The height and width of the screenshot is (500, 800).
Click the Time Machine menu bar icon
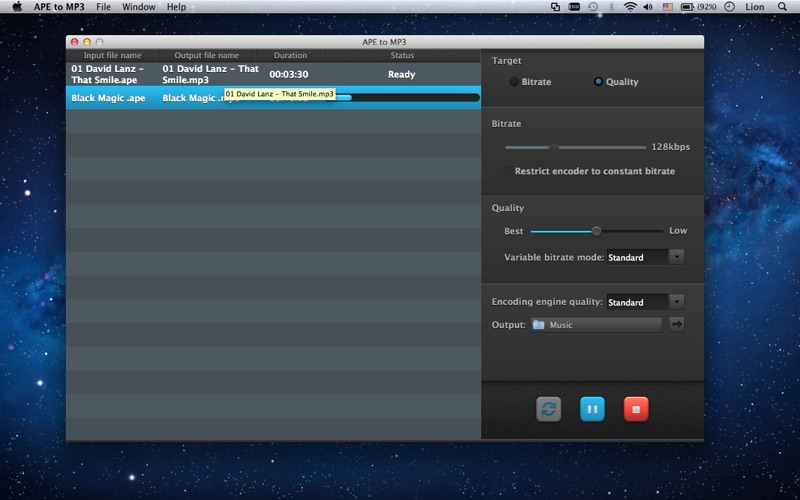pyautogui.click(x=593, y=7)
